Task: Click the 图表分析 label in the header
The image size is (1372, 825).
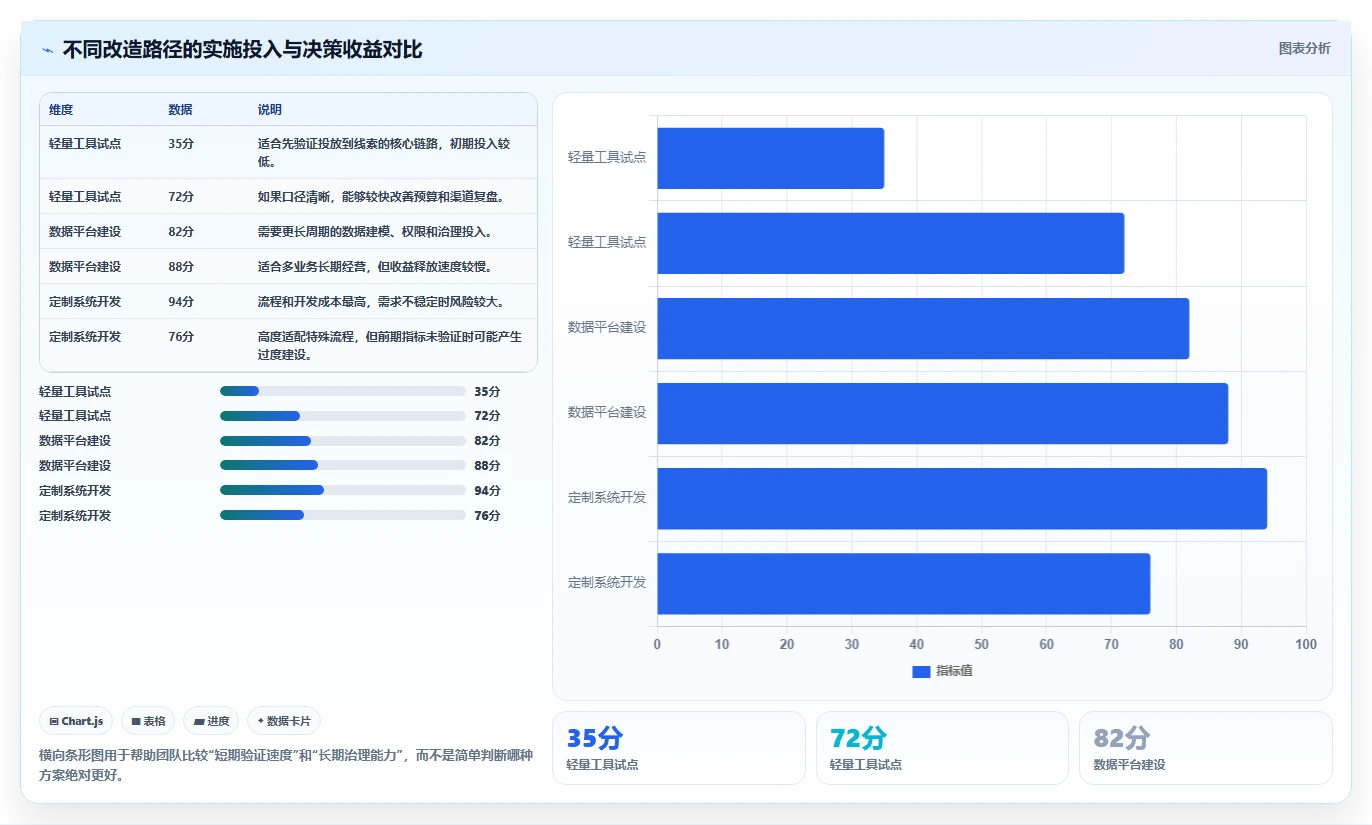Action: 1305,48
